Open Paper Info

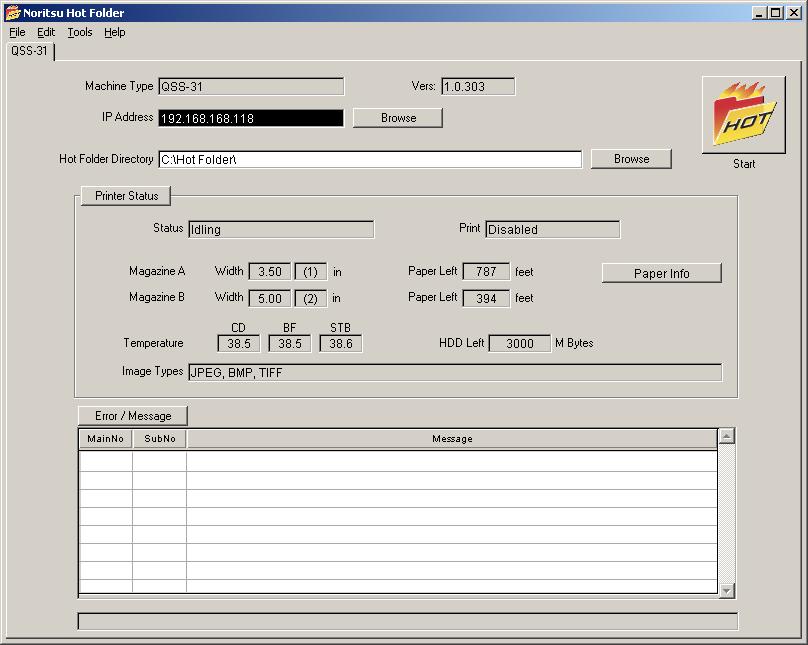pyautogui.click(x=662, y=273)
